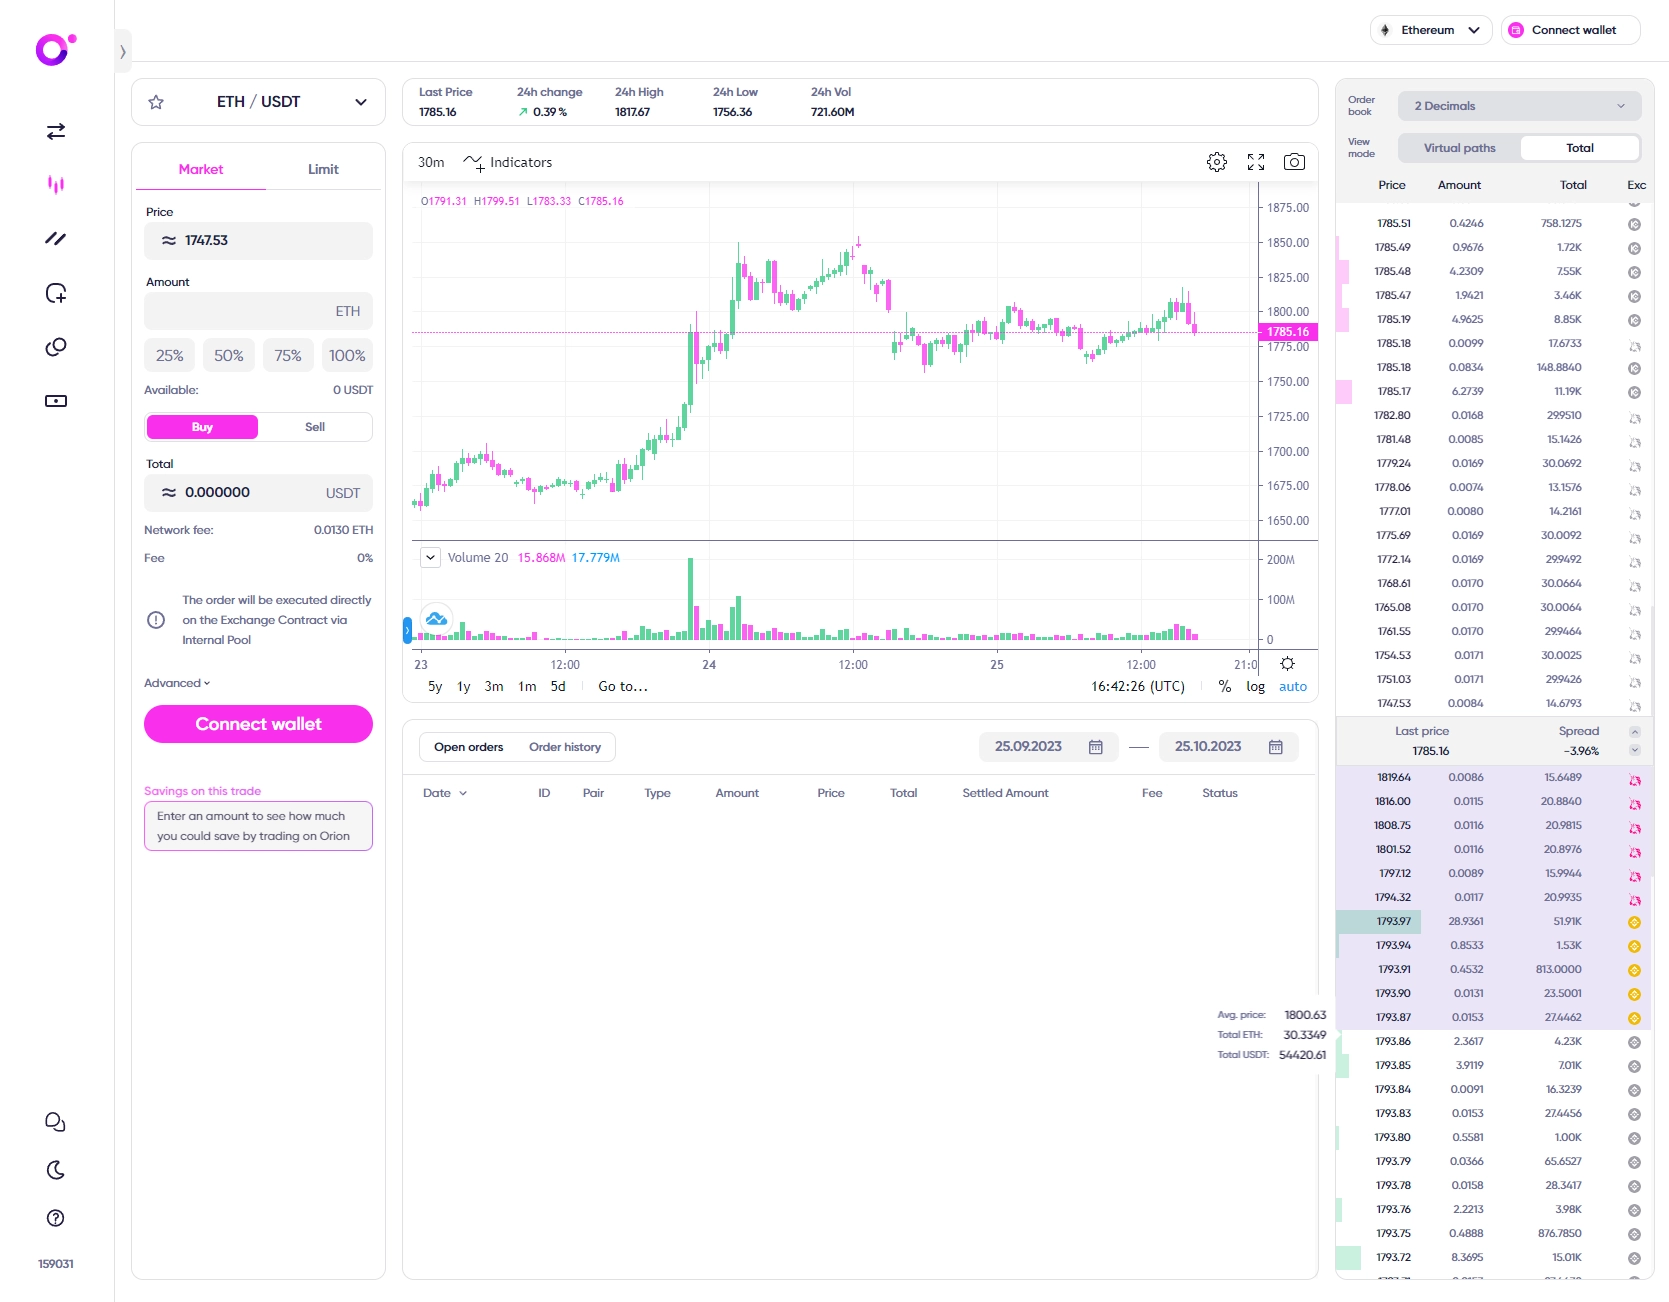Toggle dark mode with the moon icon
This screenshot has height=1302, width=1669.
(55, 1170)
